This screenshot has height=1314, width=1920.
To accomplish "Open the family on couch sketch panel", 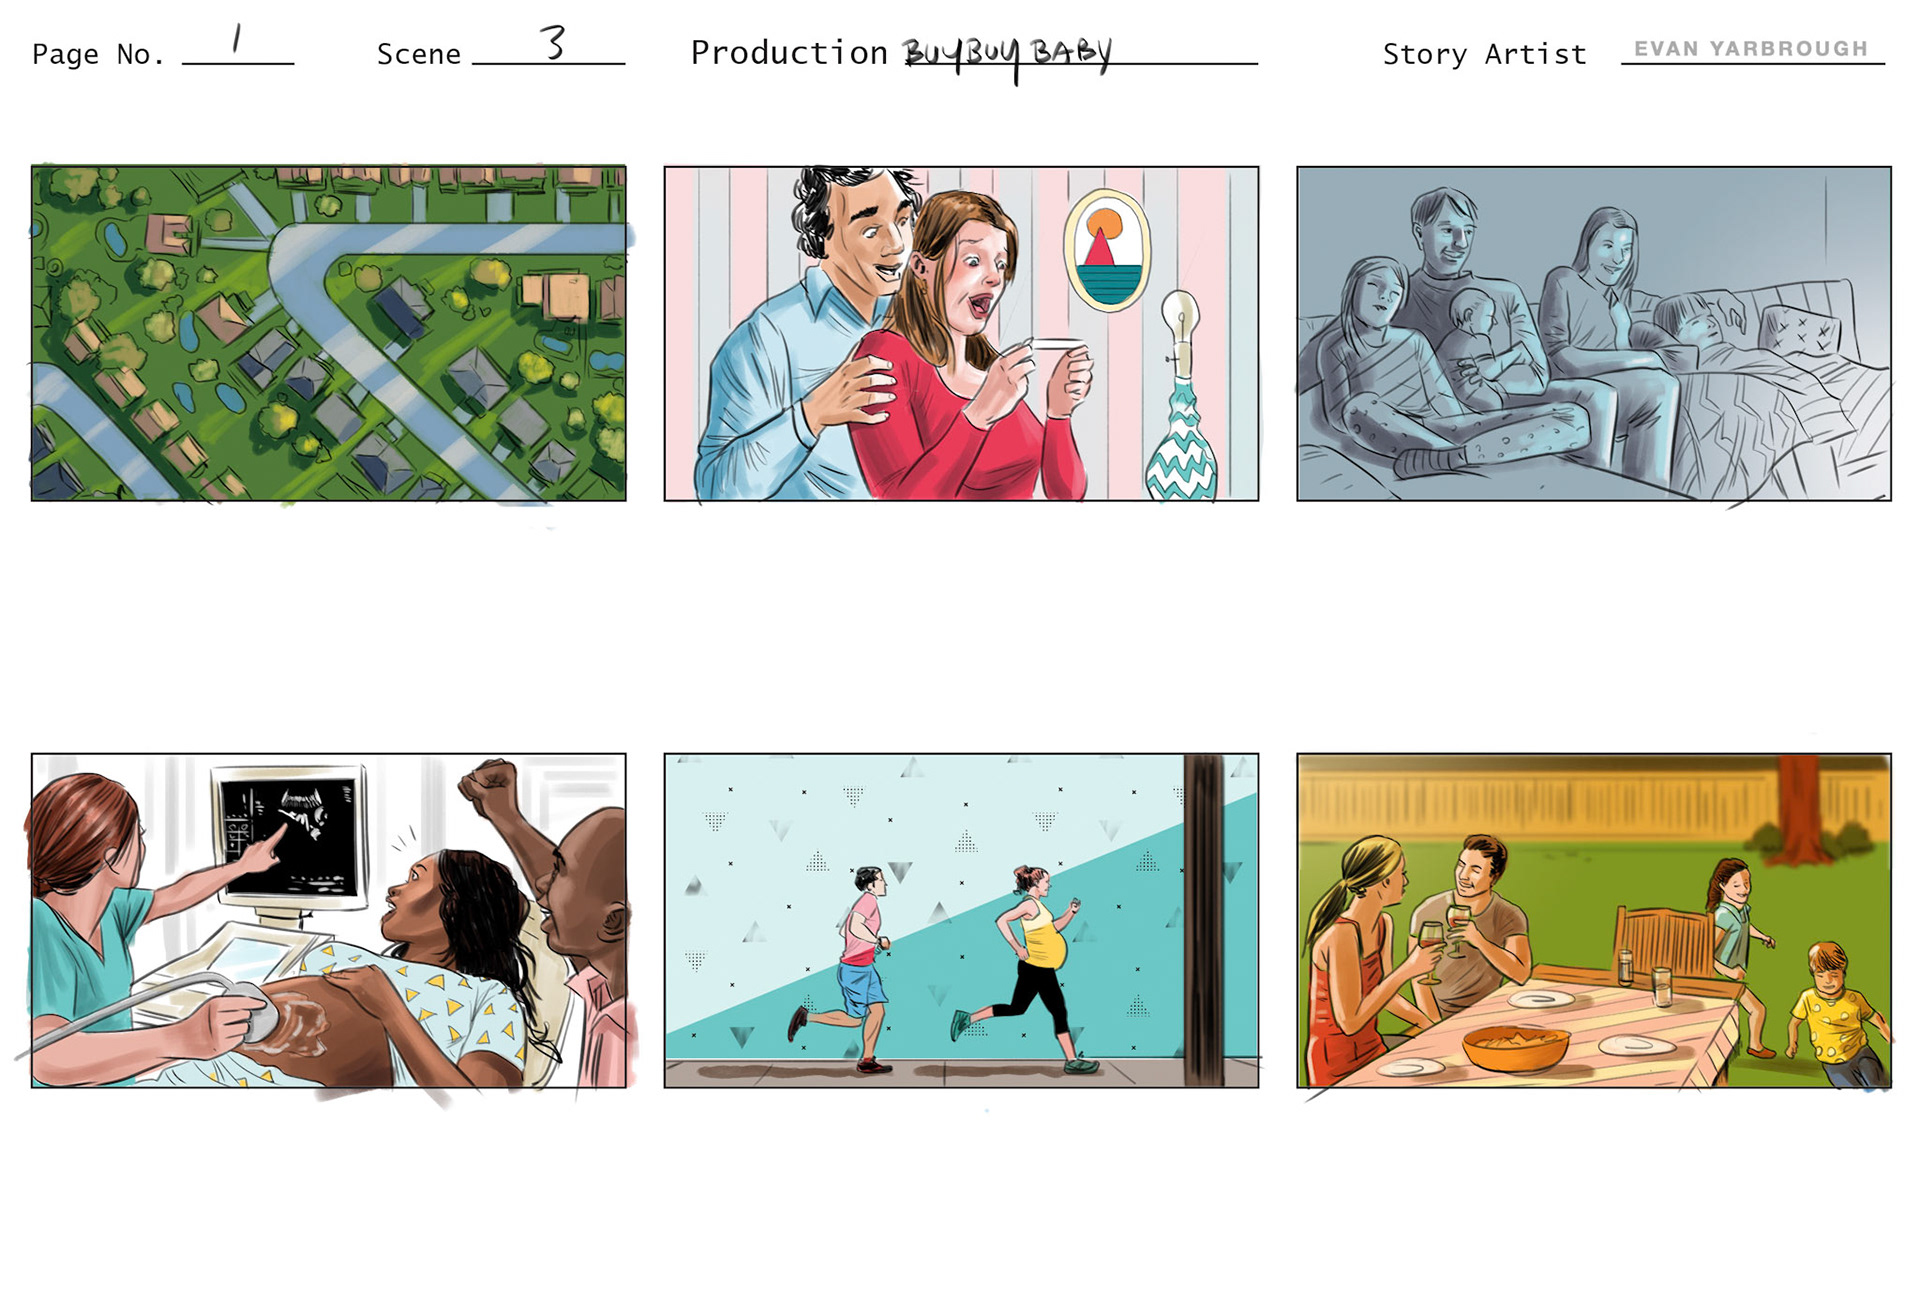I will [x=1594, y=333].
